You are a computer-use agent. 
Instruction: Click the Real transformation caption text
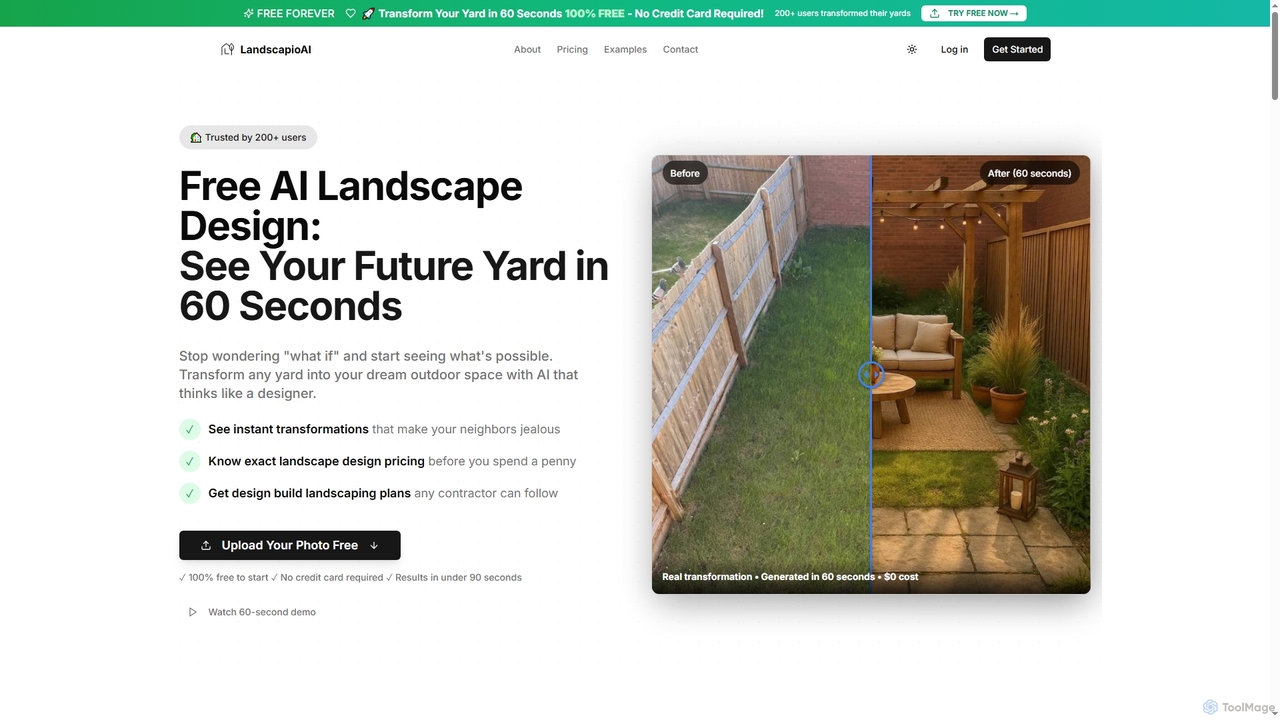pyautogui.click(x=790, y=577)
